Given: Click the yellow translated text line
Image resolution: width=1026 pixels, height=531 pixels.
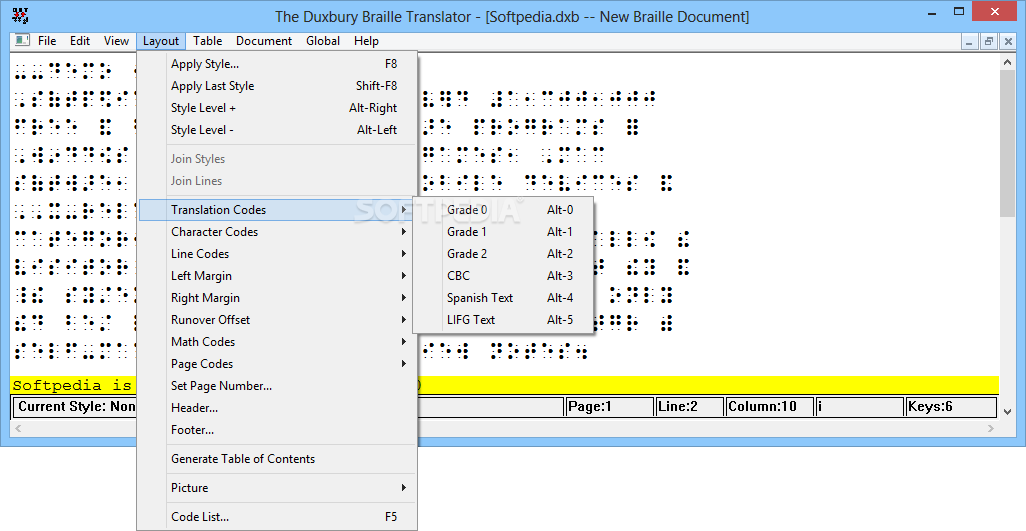Looking at the screenshot, I should click(x=505, y=385).
